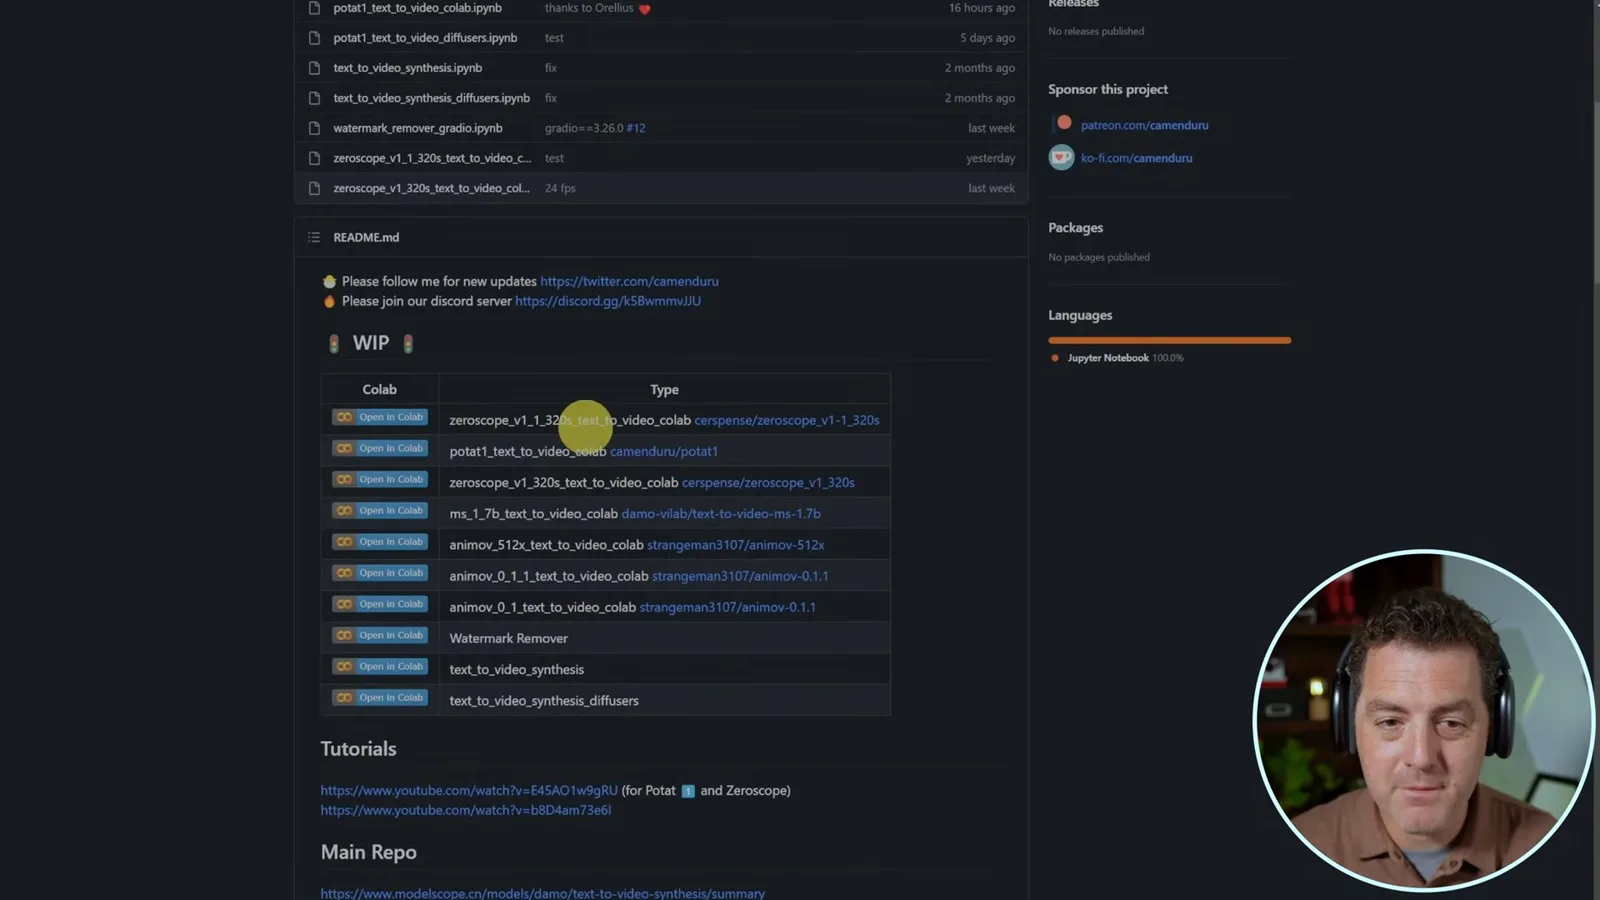
Task: Open strangeman3107/animov-0.1.1 link in animov_0_1_1 row
Action: [740, 576]
